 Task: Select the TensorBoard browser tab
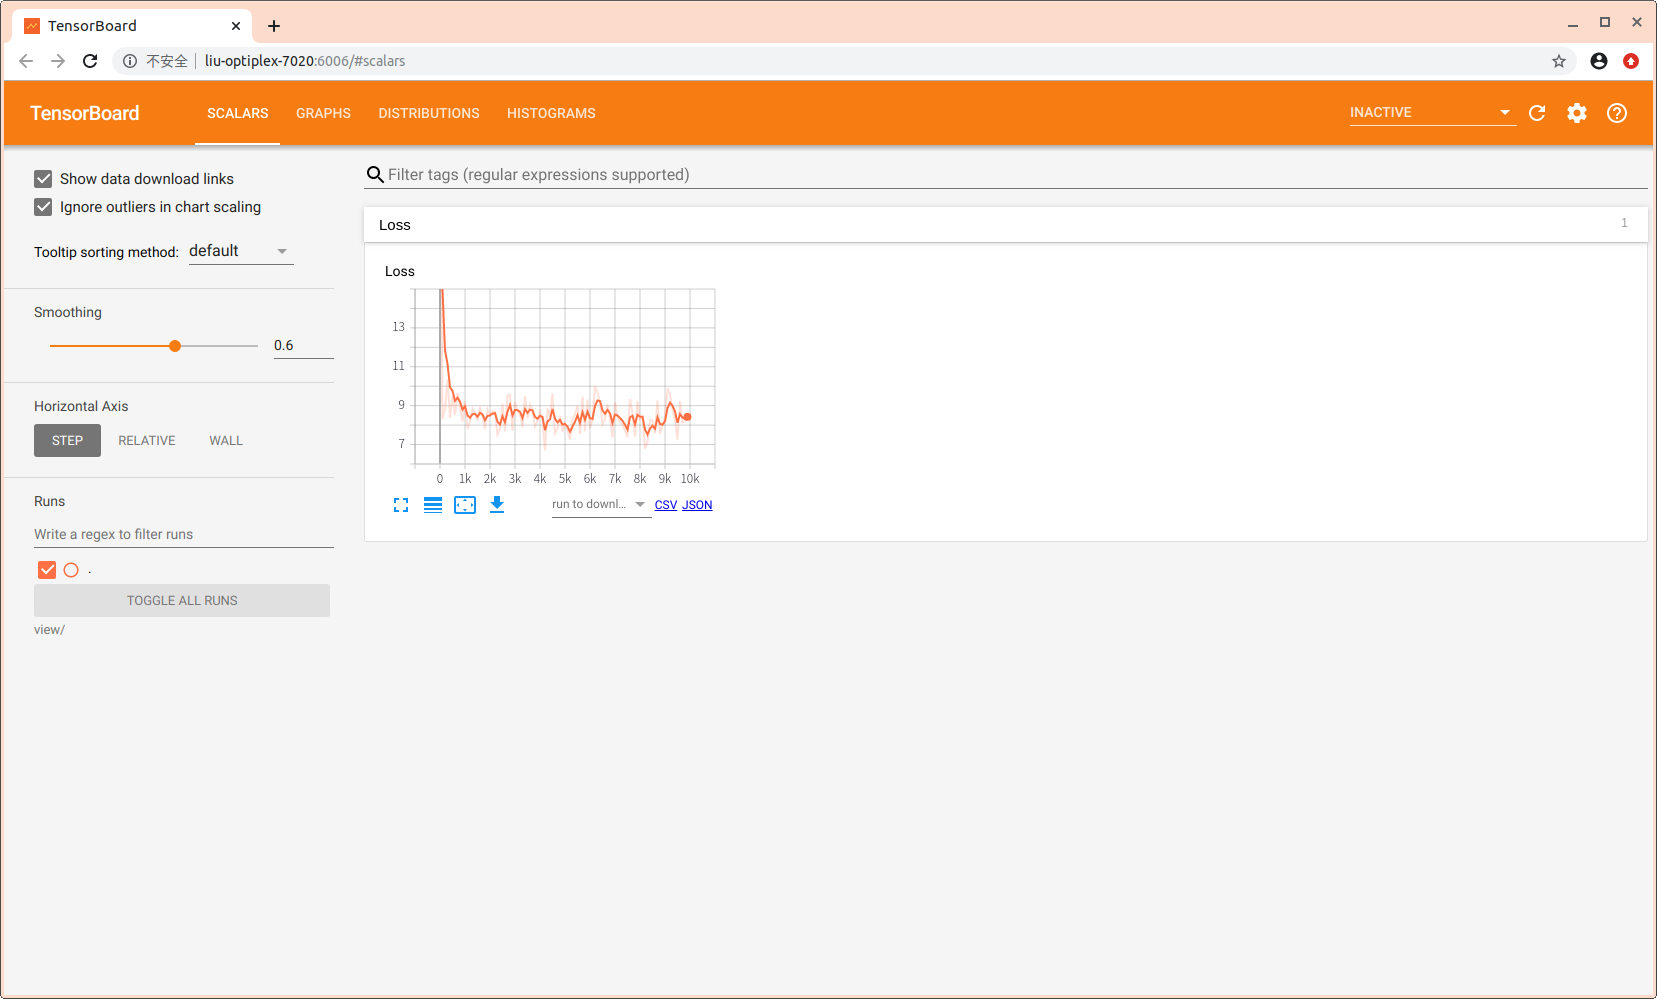[x=130, y=26]
